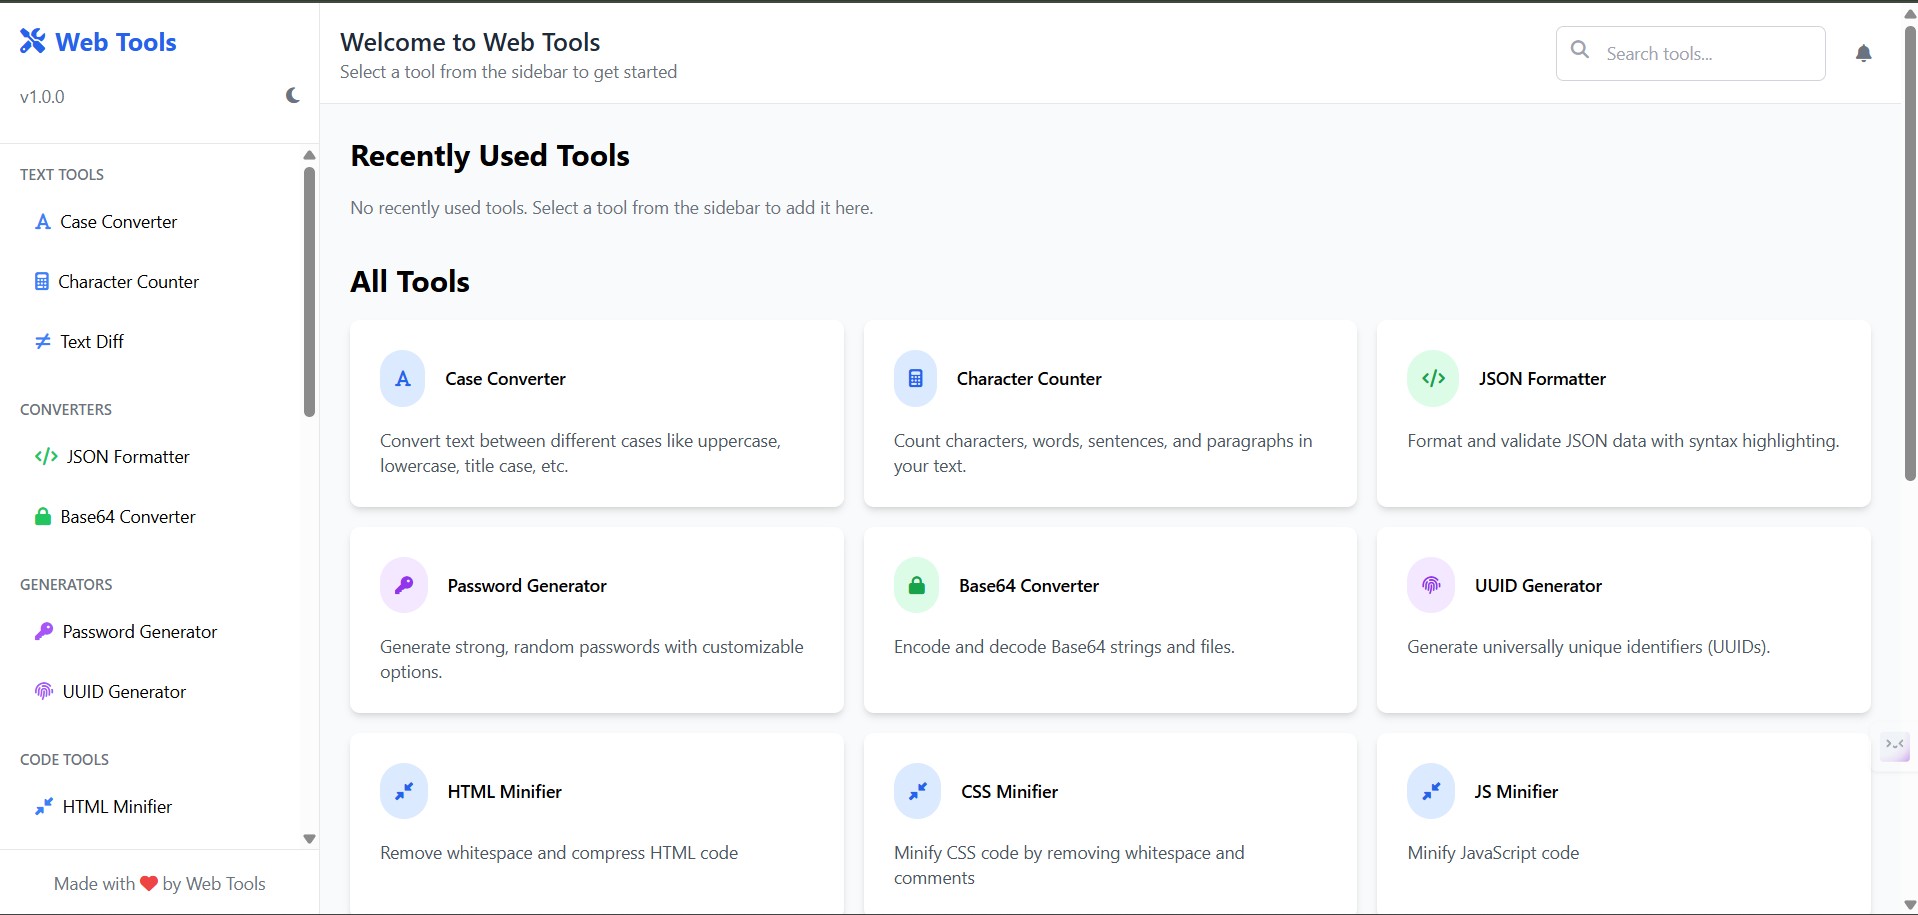Click the TEXT TOOLS section heading
The width and height of the screenshot is (1918, 915).
(61, 174)
